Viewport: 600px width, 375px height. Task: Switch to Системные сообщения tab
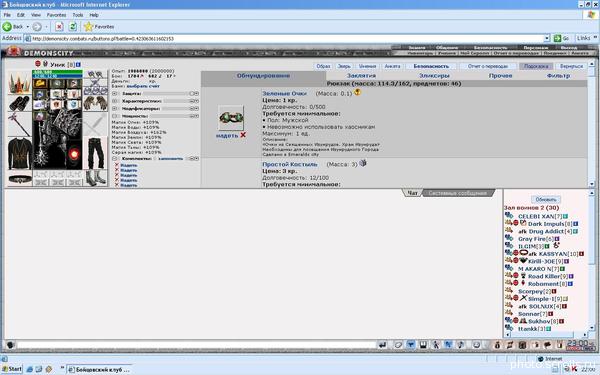(457, 193)
